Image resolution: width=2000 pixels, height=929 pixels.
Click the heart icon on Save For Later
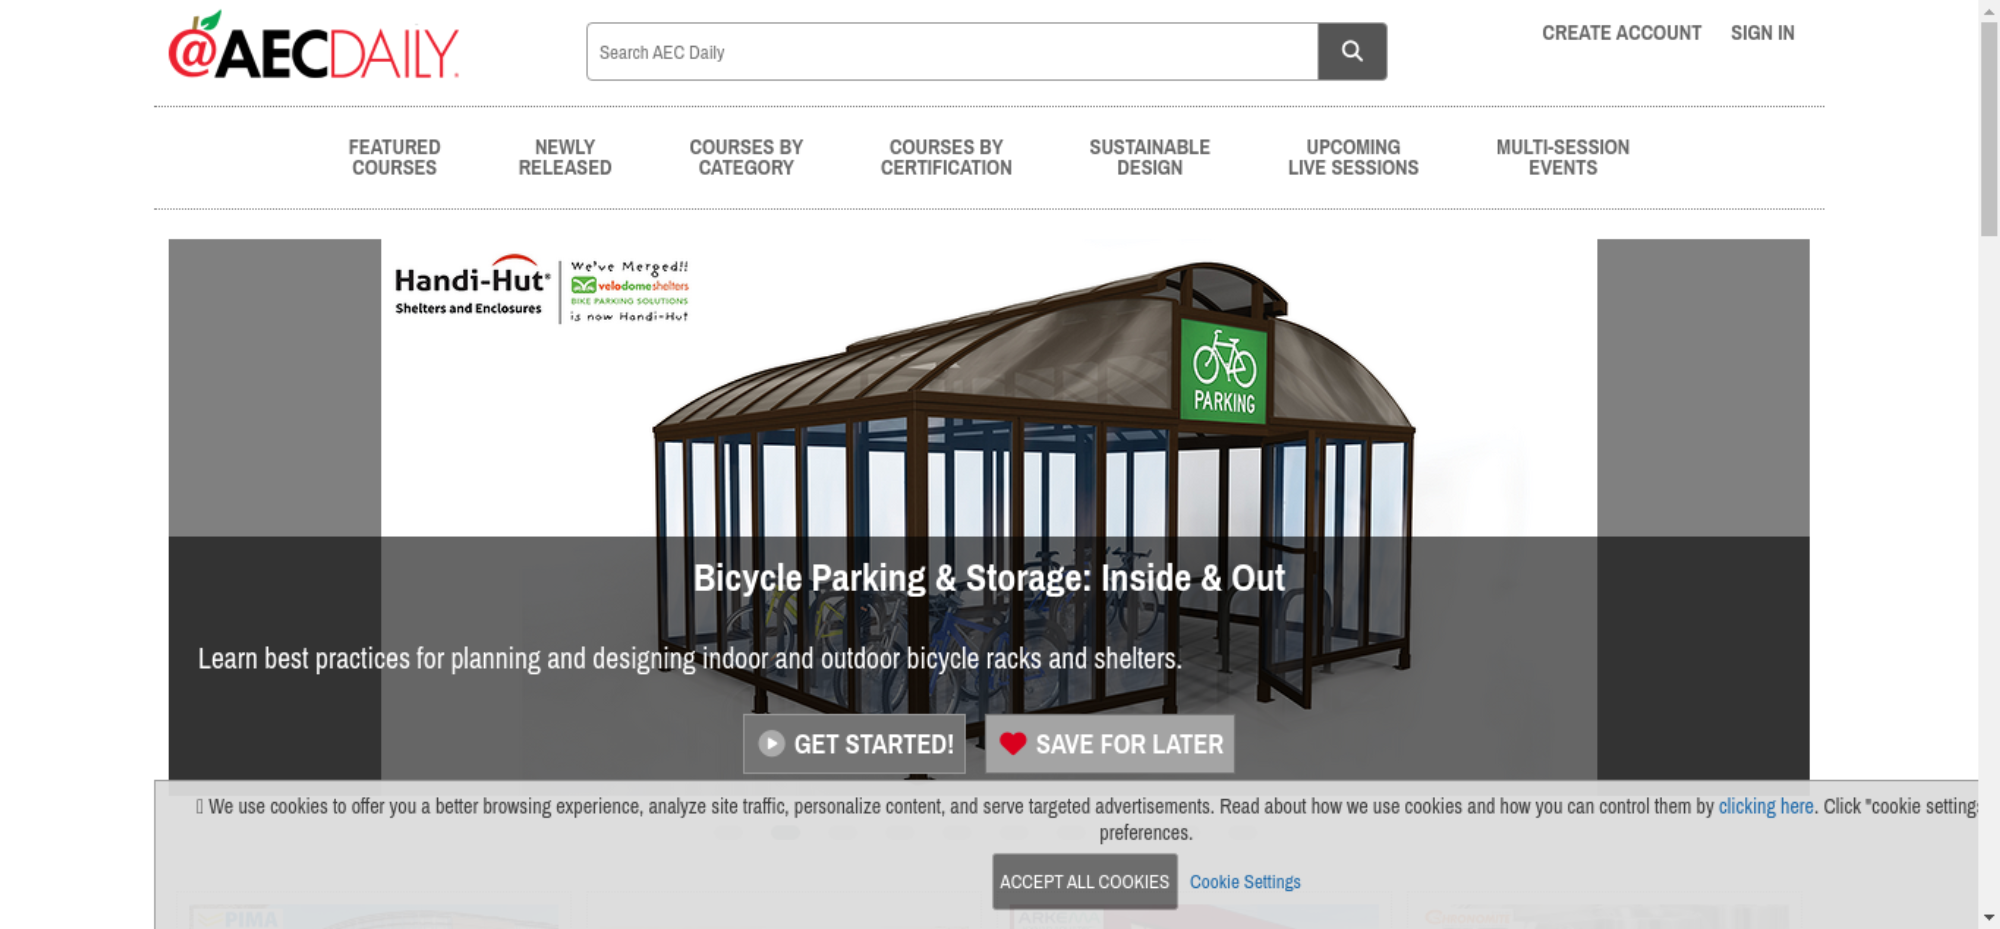pos(1013,743)
